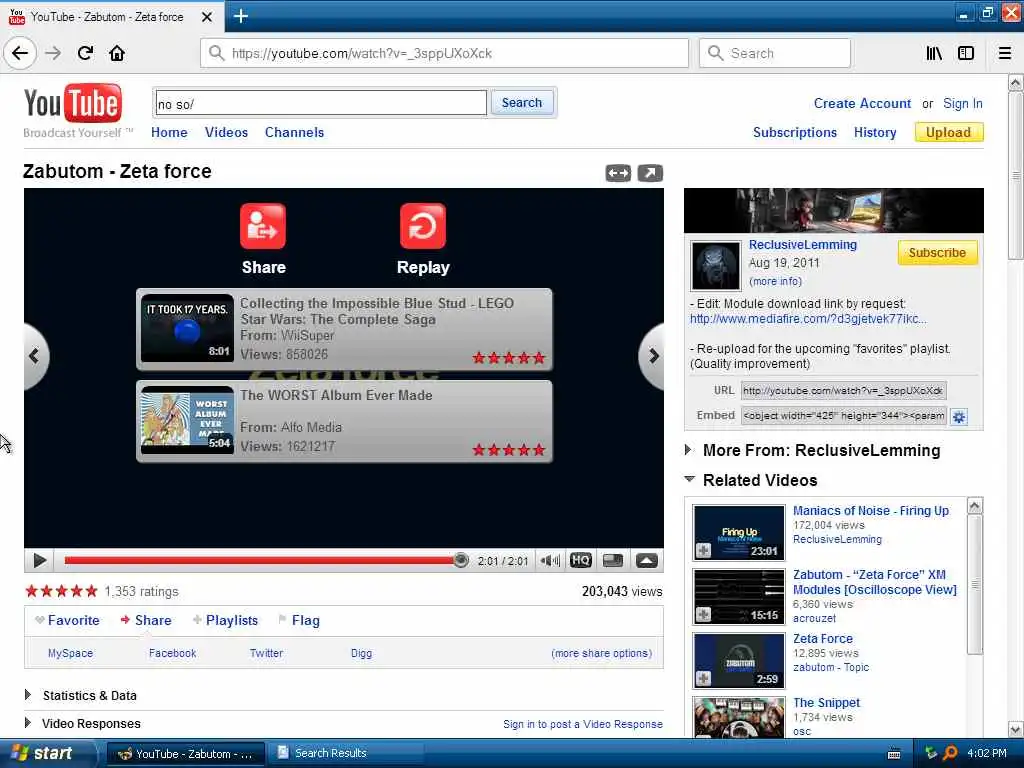Image resolution: width=1024 pixels, height=768 pixels.
Task: Open video in pop-out window icon
Action: coord(650,173)
